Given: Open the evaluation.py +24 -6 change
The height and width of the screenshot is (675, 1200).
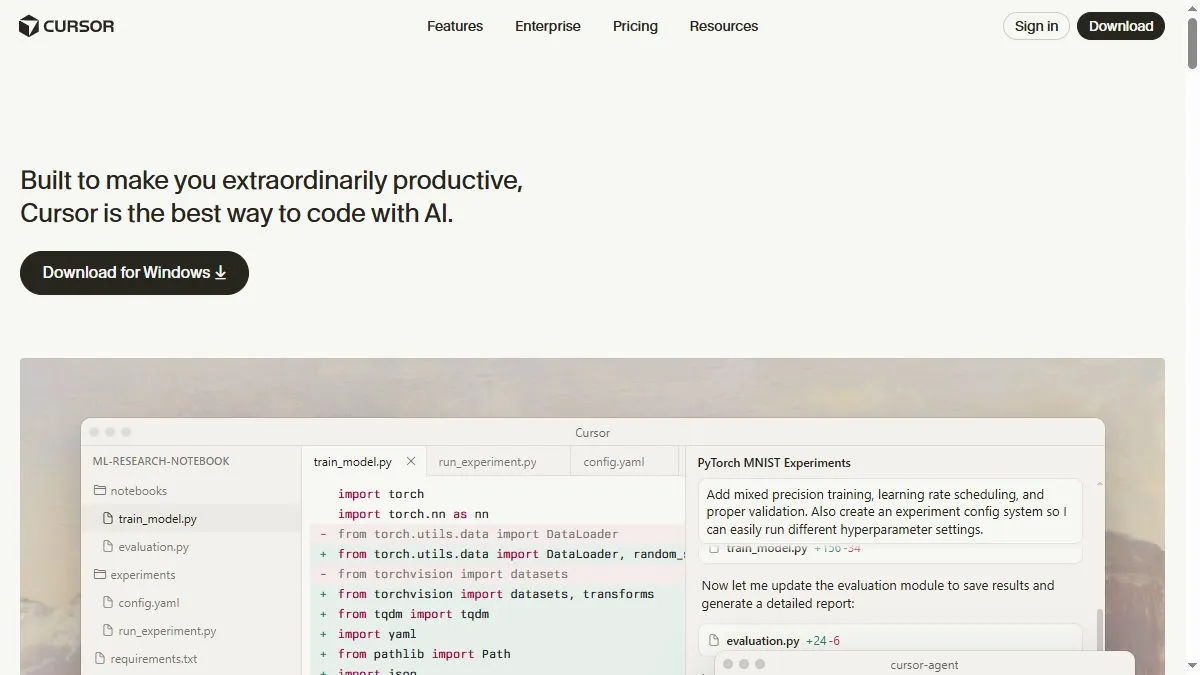Looking at the screenshot, I should click(x=890, y=640).
